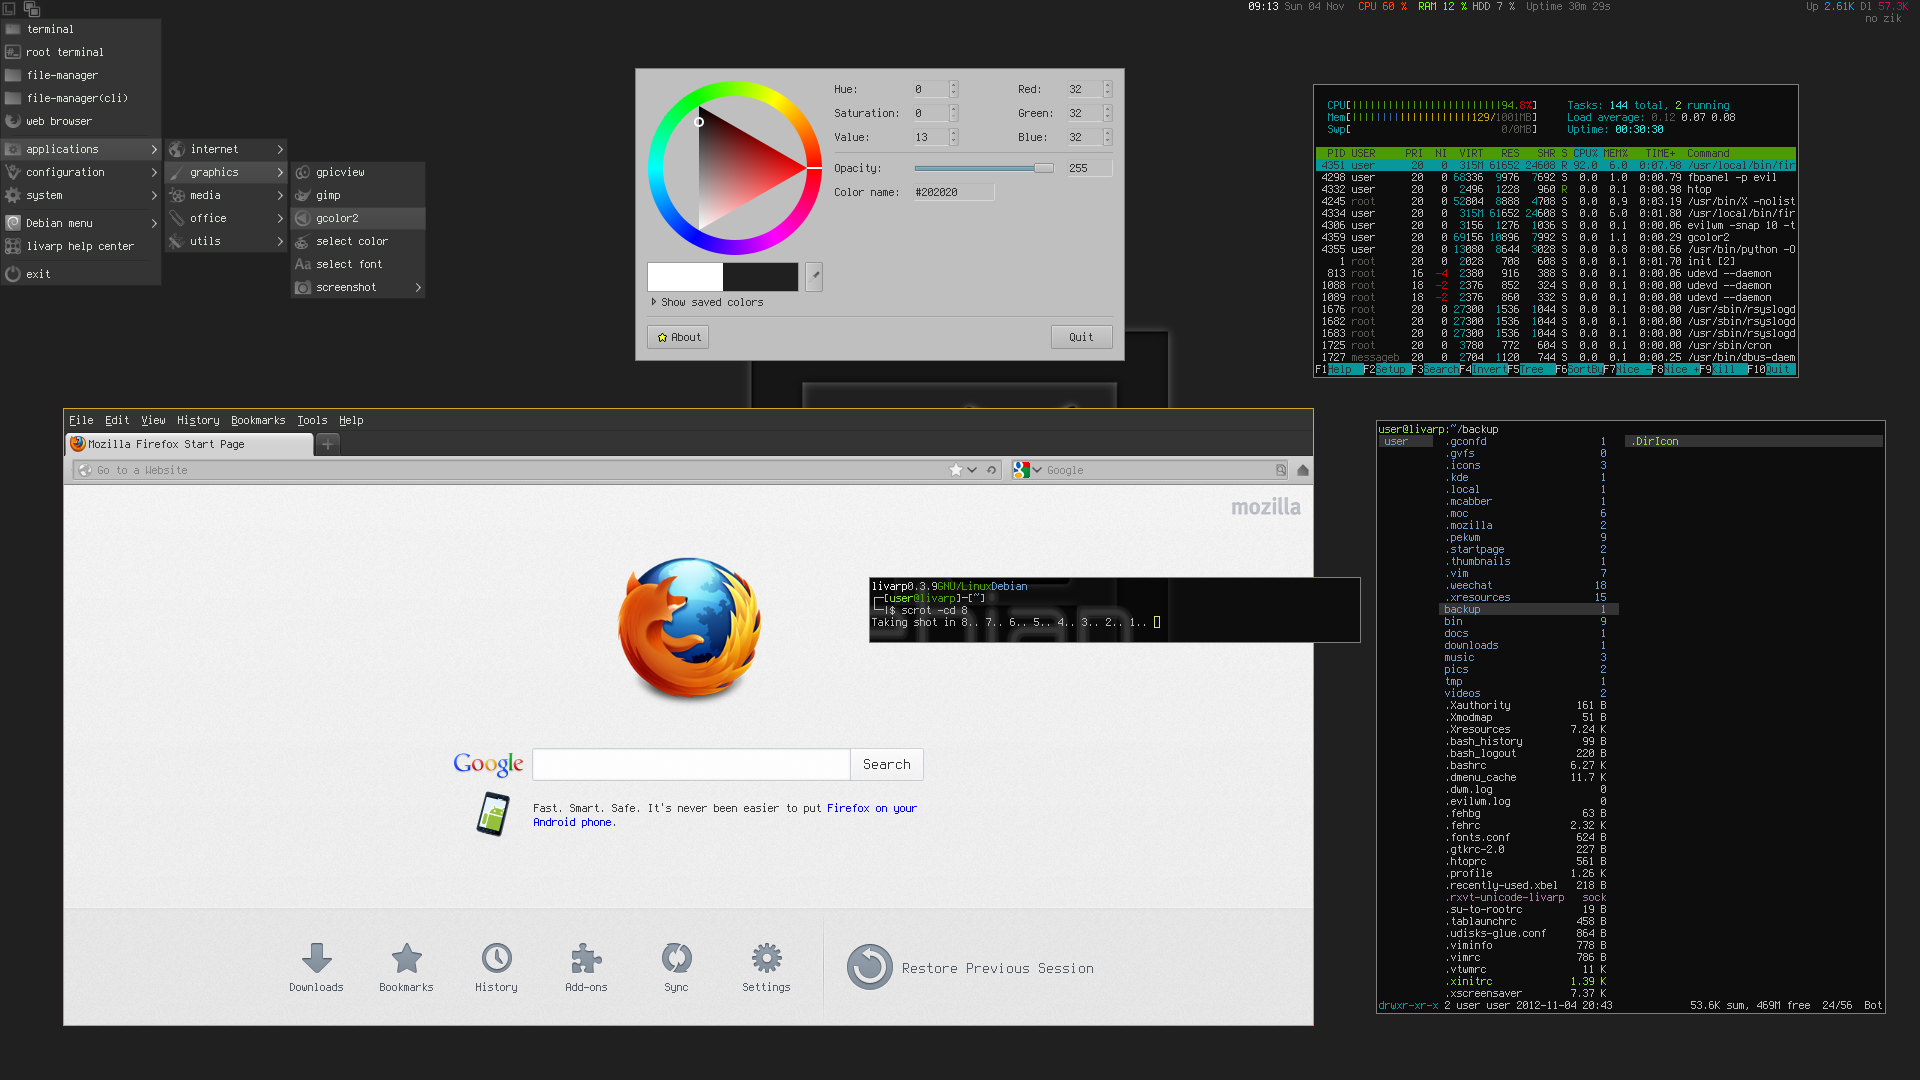The image size is (1920, 1080).
Task: Select the backup directory in file list
Action: 1528,609
